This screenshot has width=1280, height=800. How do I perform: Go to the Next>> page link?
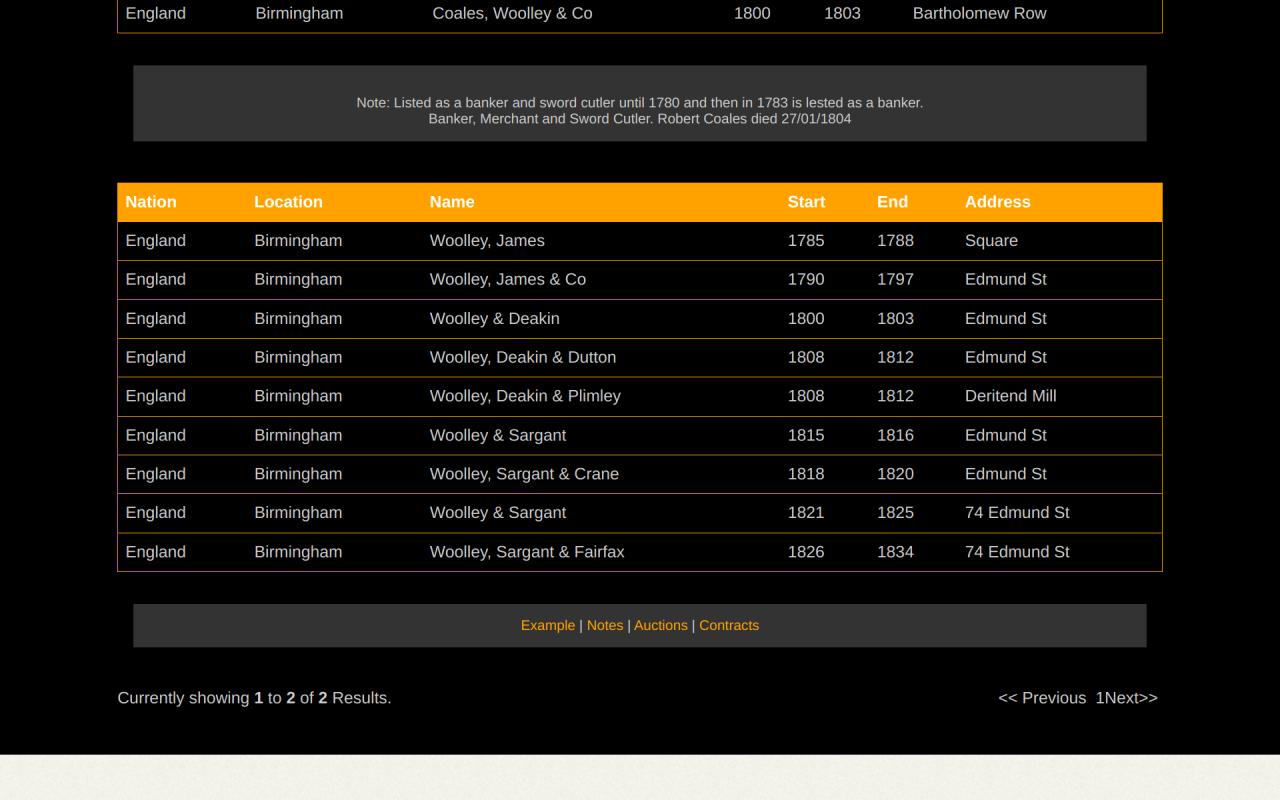[1131, 698]
